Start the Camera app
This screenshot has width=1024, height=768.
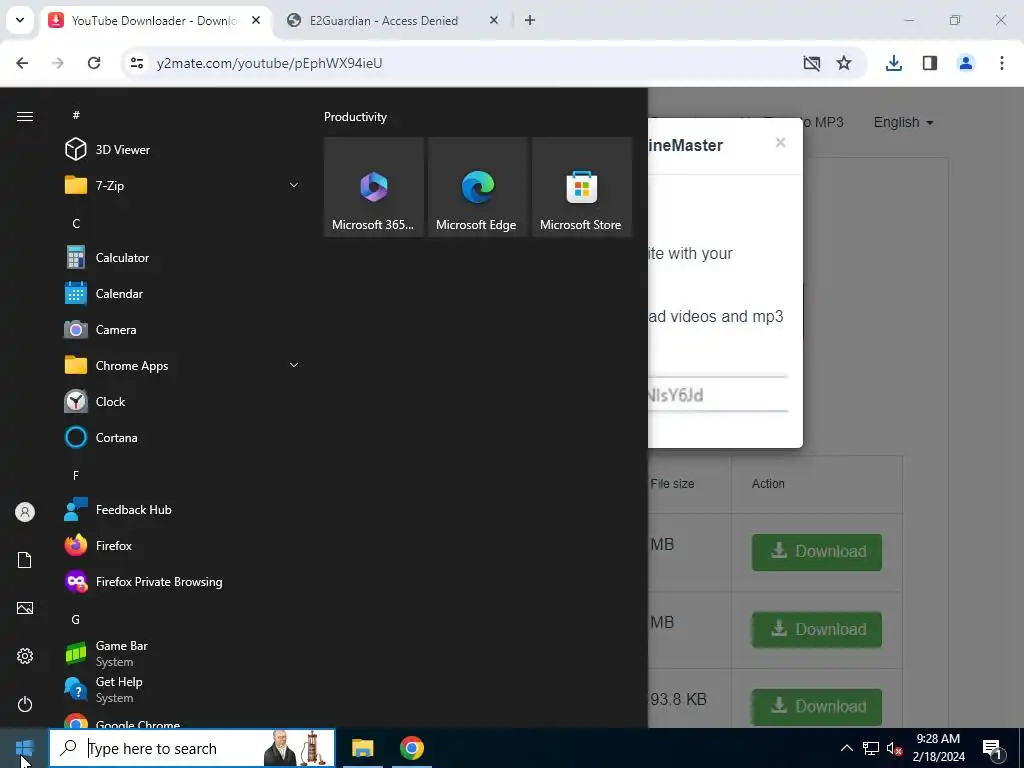pos(180,329)
